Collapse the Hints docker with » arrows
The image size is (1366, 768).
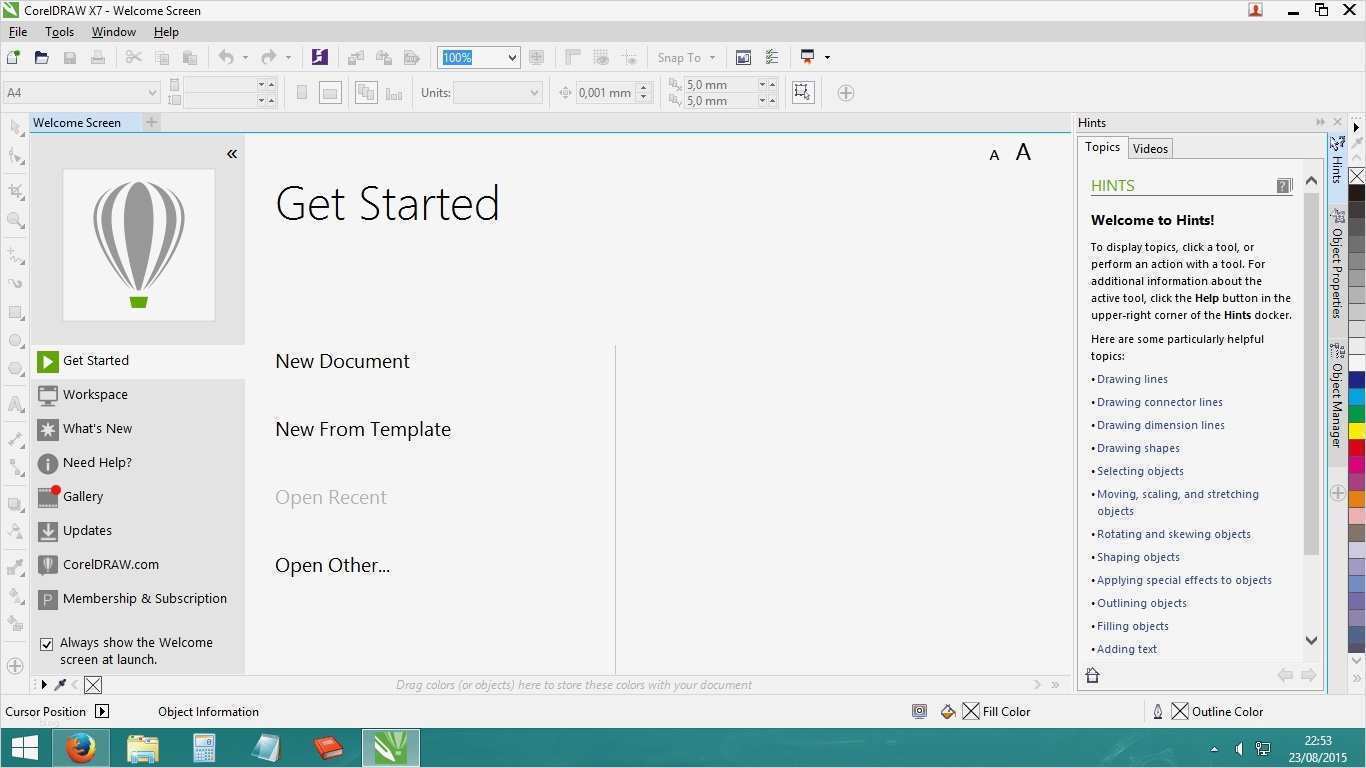[1320, 122]
